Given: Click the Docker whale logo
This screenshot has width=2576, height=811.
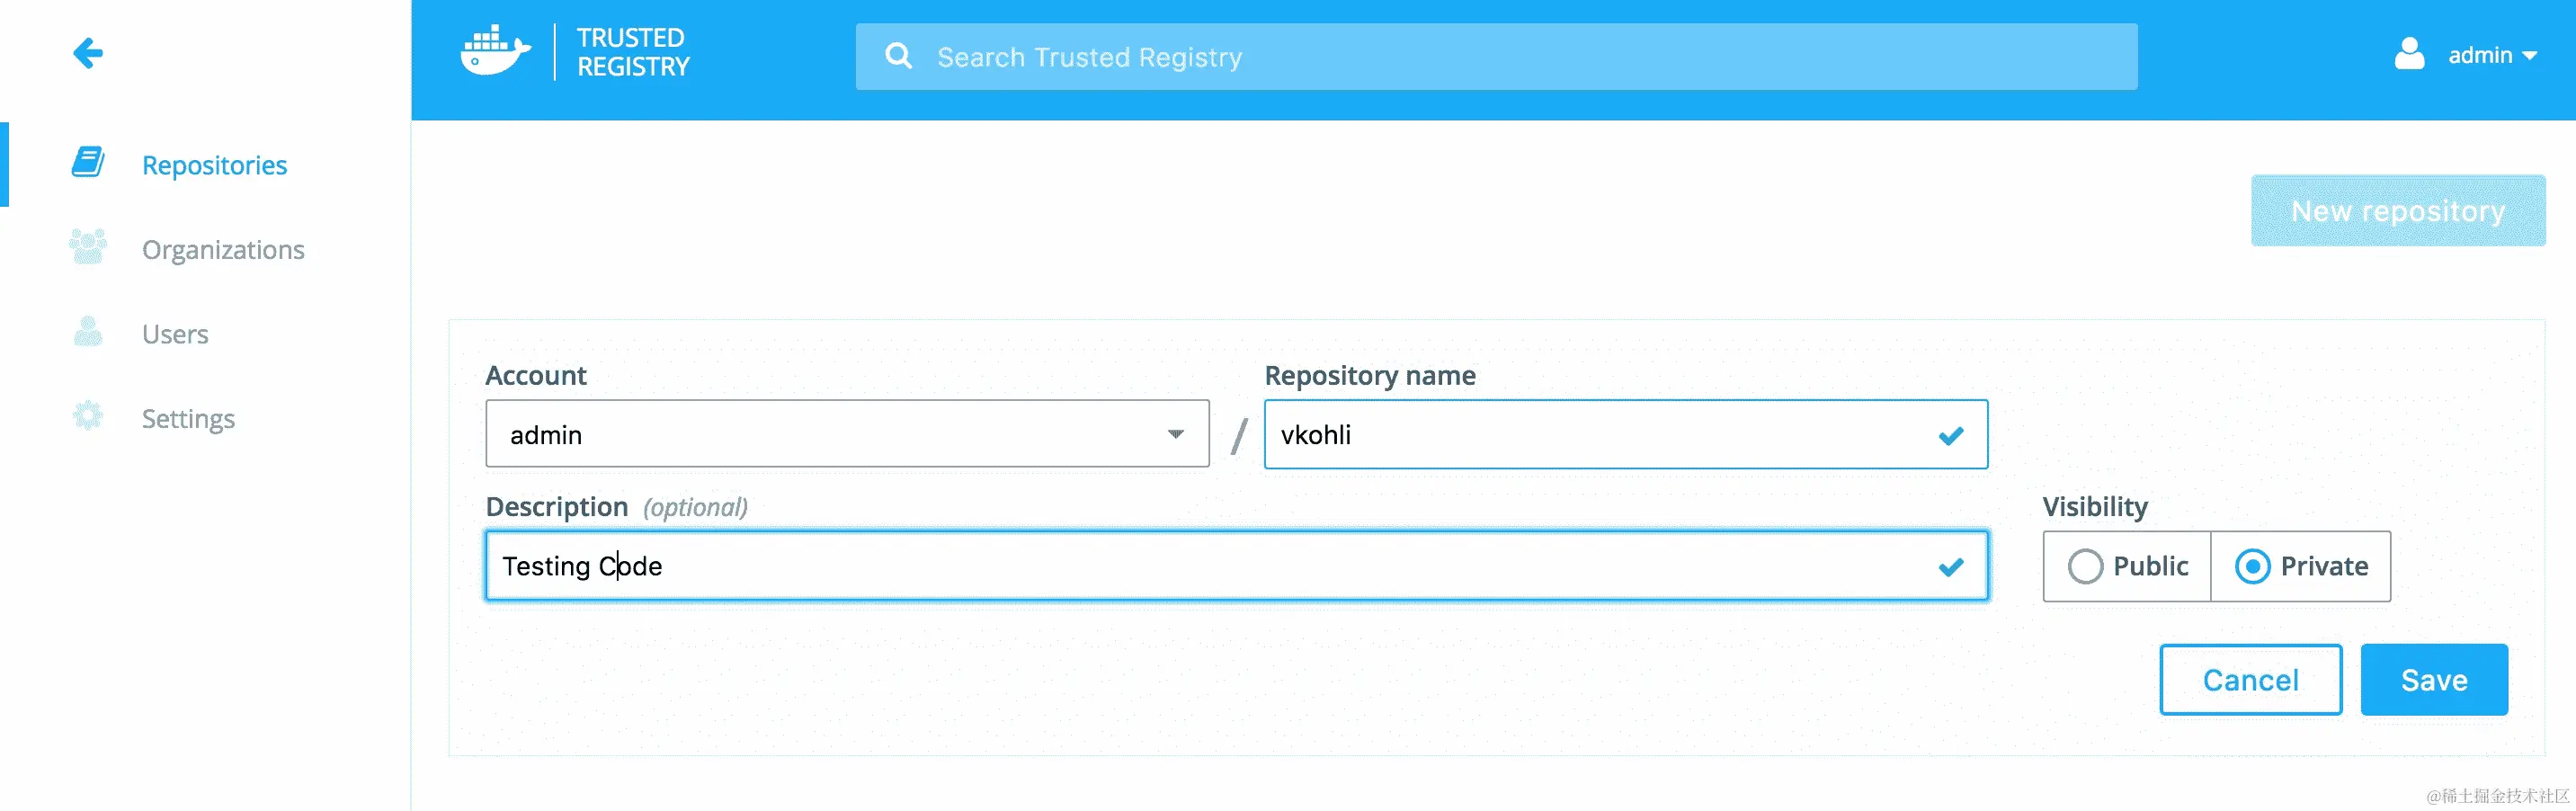Looking at the screenshot, I should tap(494, 50).
